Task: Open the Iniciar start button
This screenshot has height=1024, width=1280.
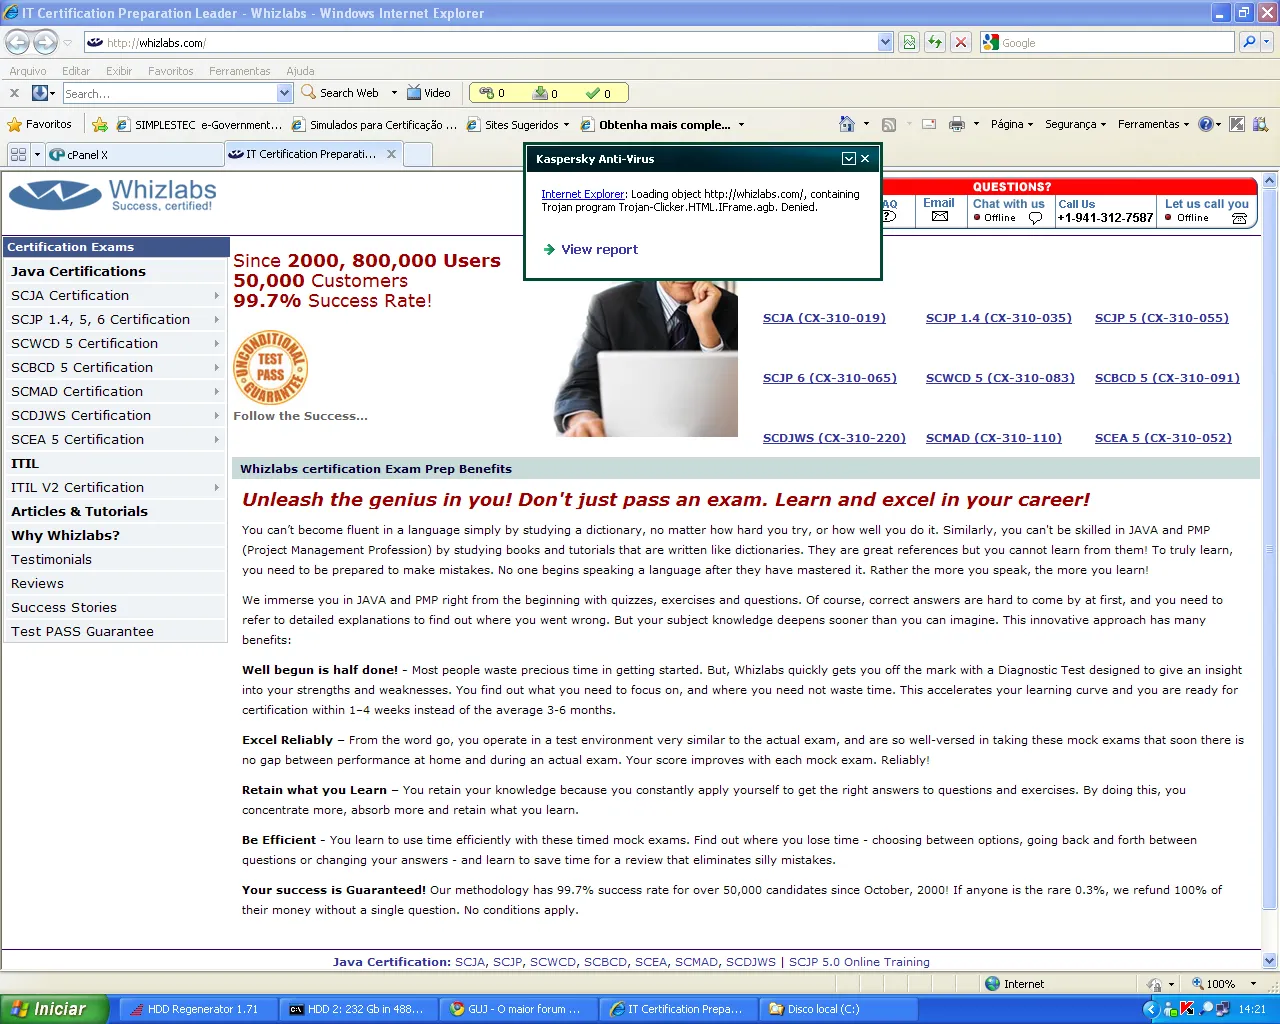Action: (x=54, y=1009)
